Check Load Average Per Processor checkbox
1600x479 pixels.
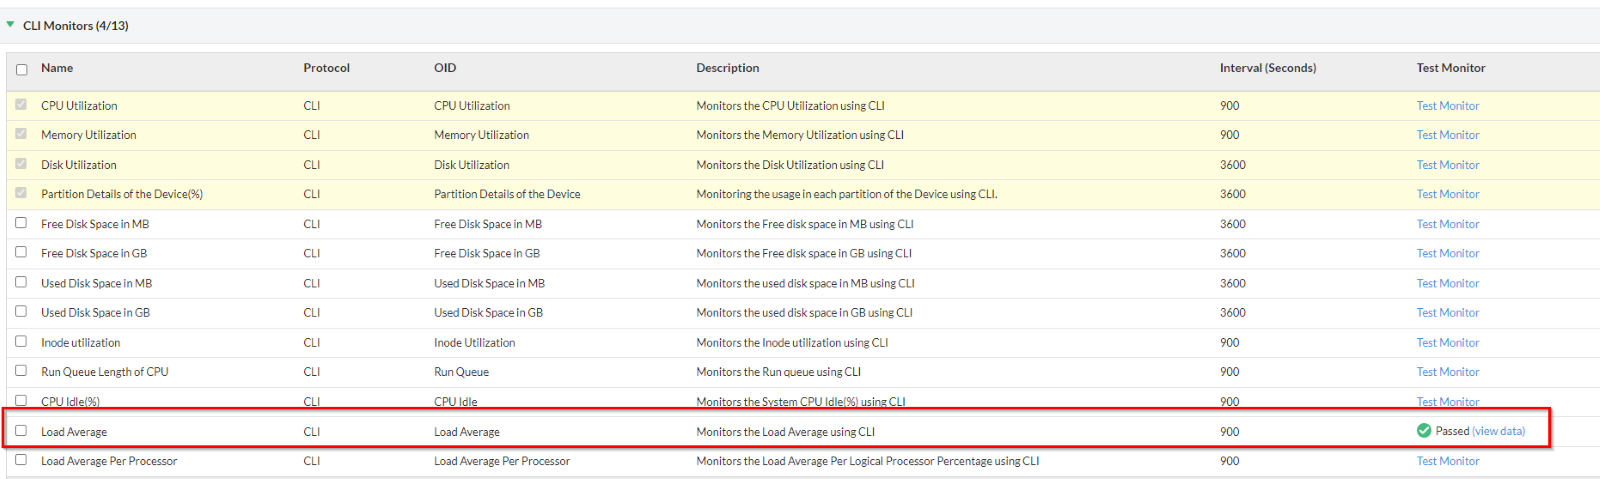(x=21, y=460)
